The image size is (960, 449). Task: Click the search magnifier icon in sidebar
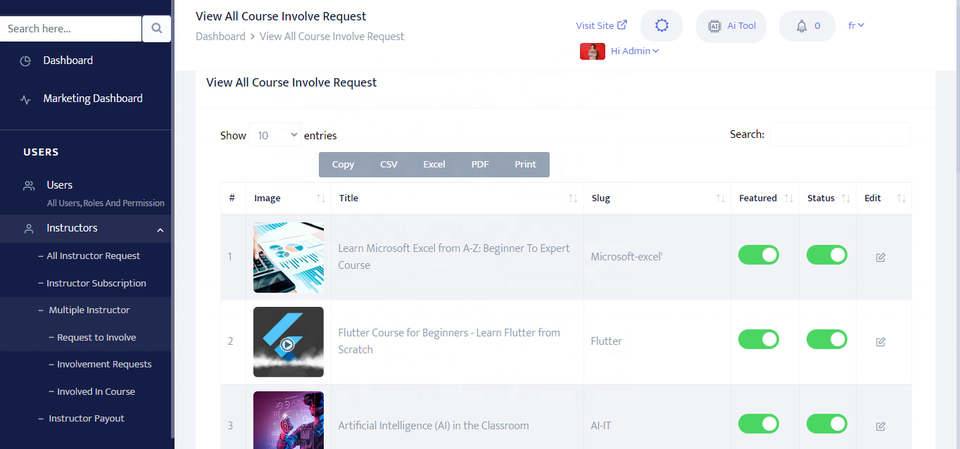click(157, 29)
